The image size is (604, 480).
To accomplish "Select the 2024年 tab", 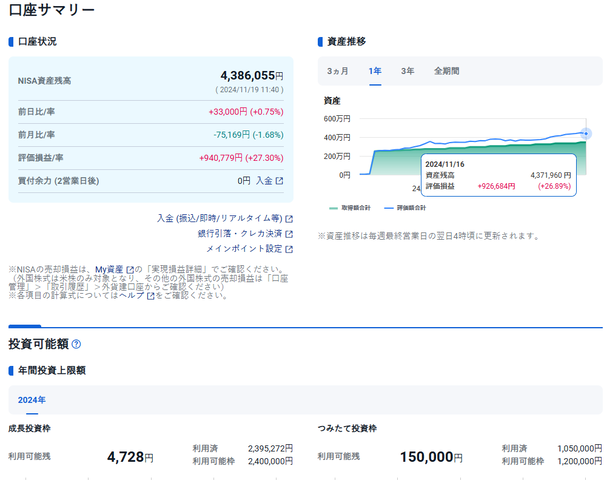I will pyautogui.click(x=32, y=400).
